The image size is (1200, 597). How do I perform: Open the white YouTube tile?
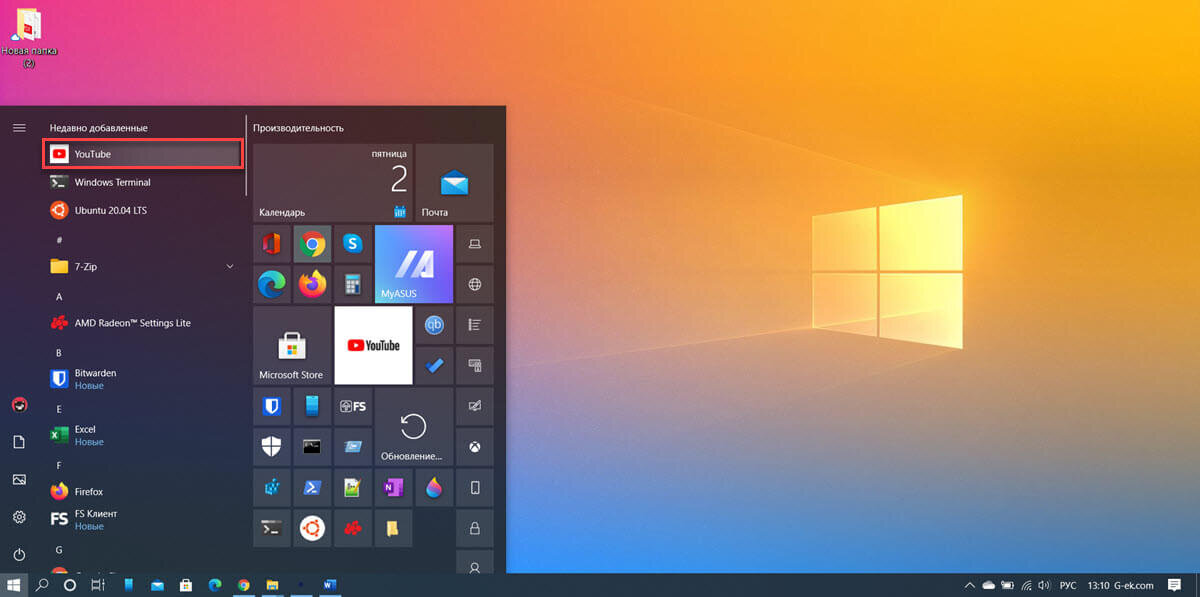tap(373, 345)
